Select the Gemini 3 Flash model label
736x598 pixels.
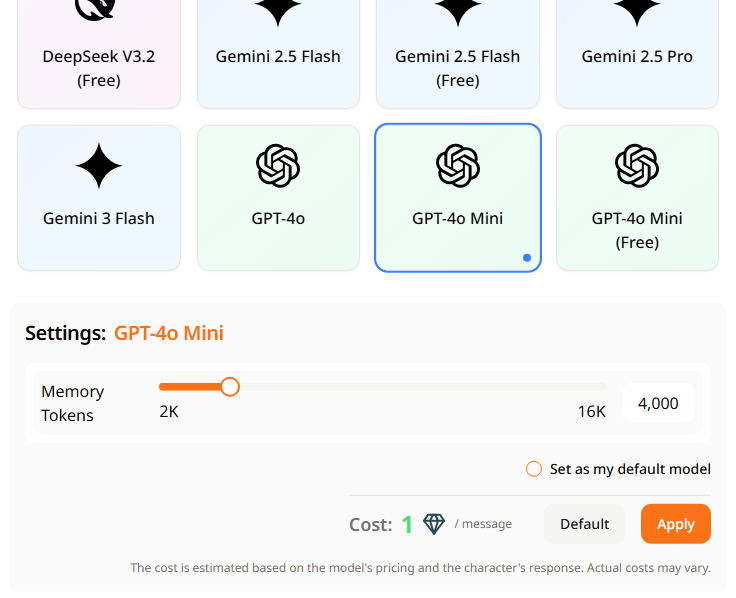click(x=99, y=218)
